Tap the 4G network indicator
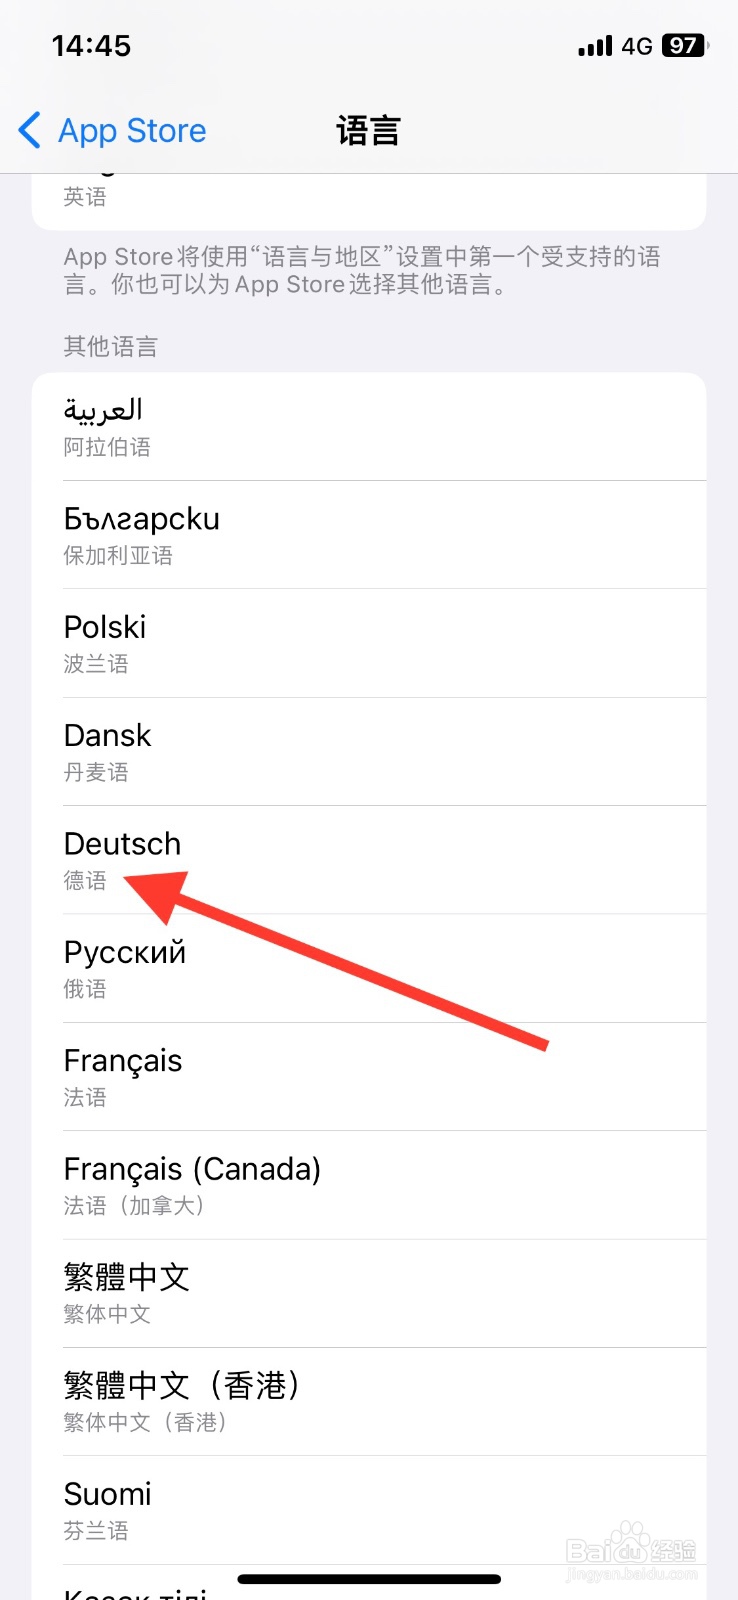 click(x=637, y=46)
